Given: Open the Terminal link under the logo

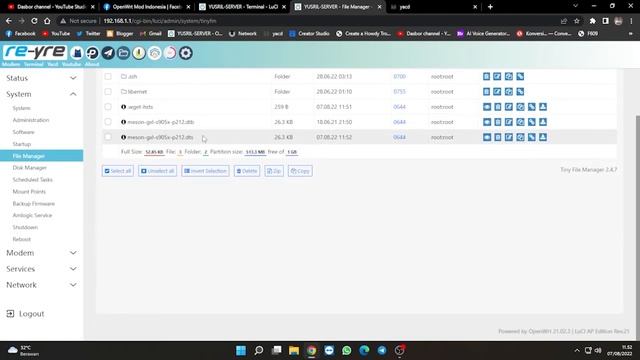Looking at the screenshot, I should coord(33,64).
